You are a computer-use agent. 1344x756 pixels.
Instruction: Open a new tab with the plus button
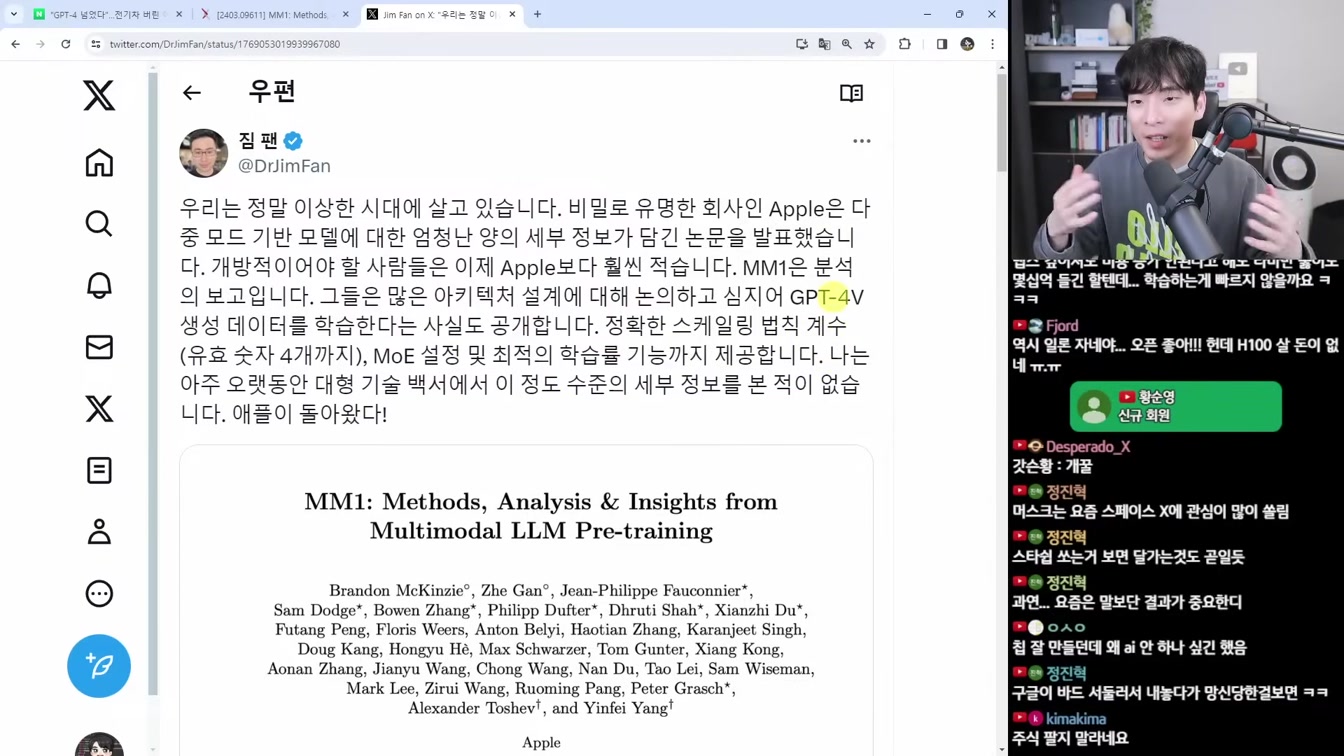[537, 14]
